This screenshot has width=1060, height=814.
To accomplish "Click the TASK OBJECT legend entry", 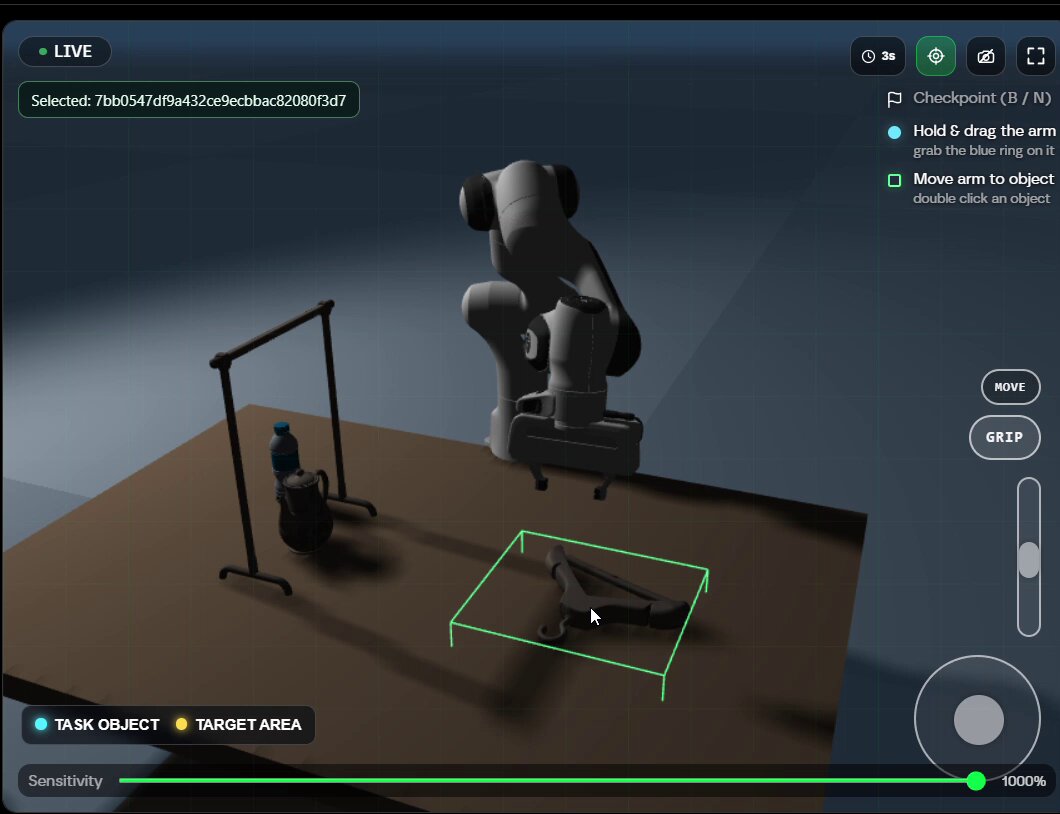I will click(97, 725).
